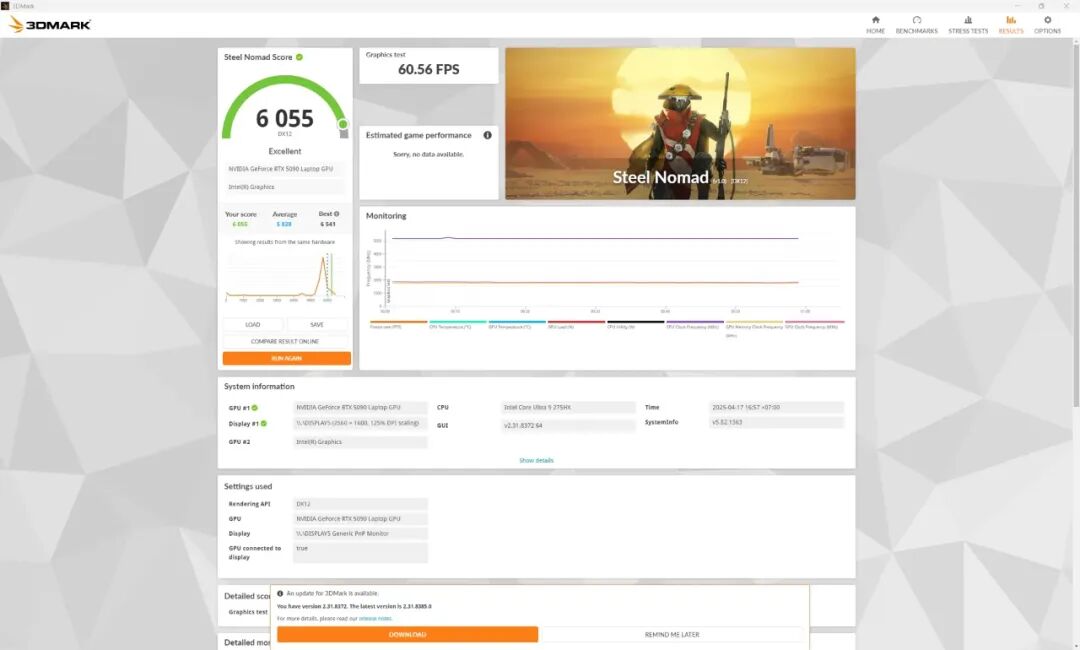Click the SystemInfo version field
The height and width of the screenshot is (650, 1080).
(776, 422)
